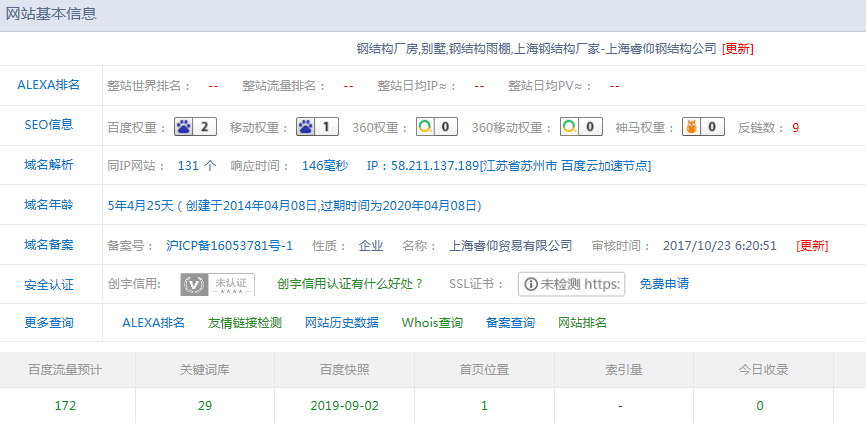This screenshot has width=866, height=423.
Task: Click the 安全认证 row label
Action: click(x=49, y=285)
